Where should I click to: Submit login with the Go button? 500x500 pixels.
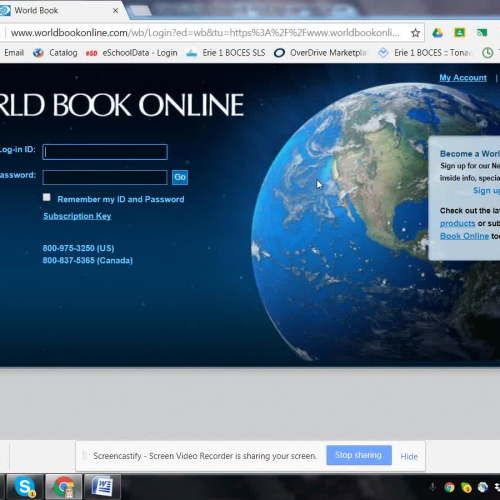[180, 177]
